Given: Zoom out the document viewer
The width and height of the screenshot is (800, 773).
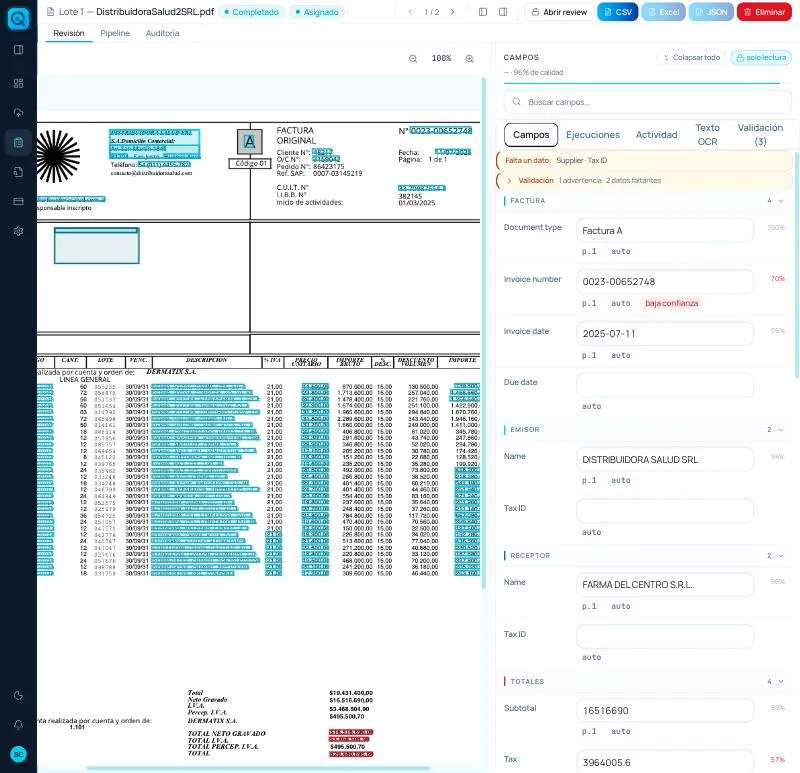Looking at the screenshot, I should (413, 59).
